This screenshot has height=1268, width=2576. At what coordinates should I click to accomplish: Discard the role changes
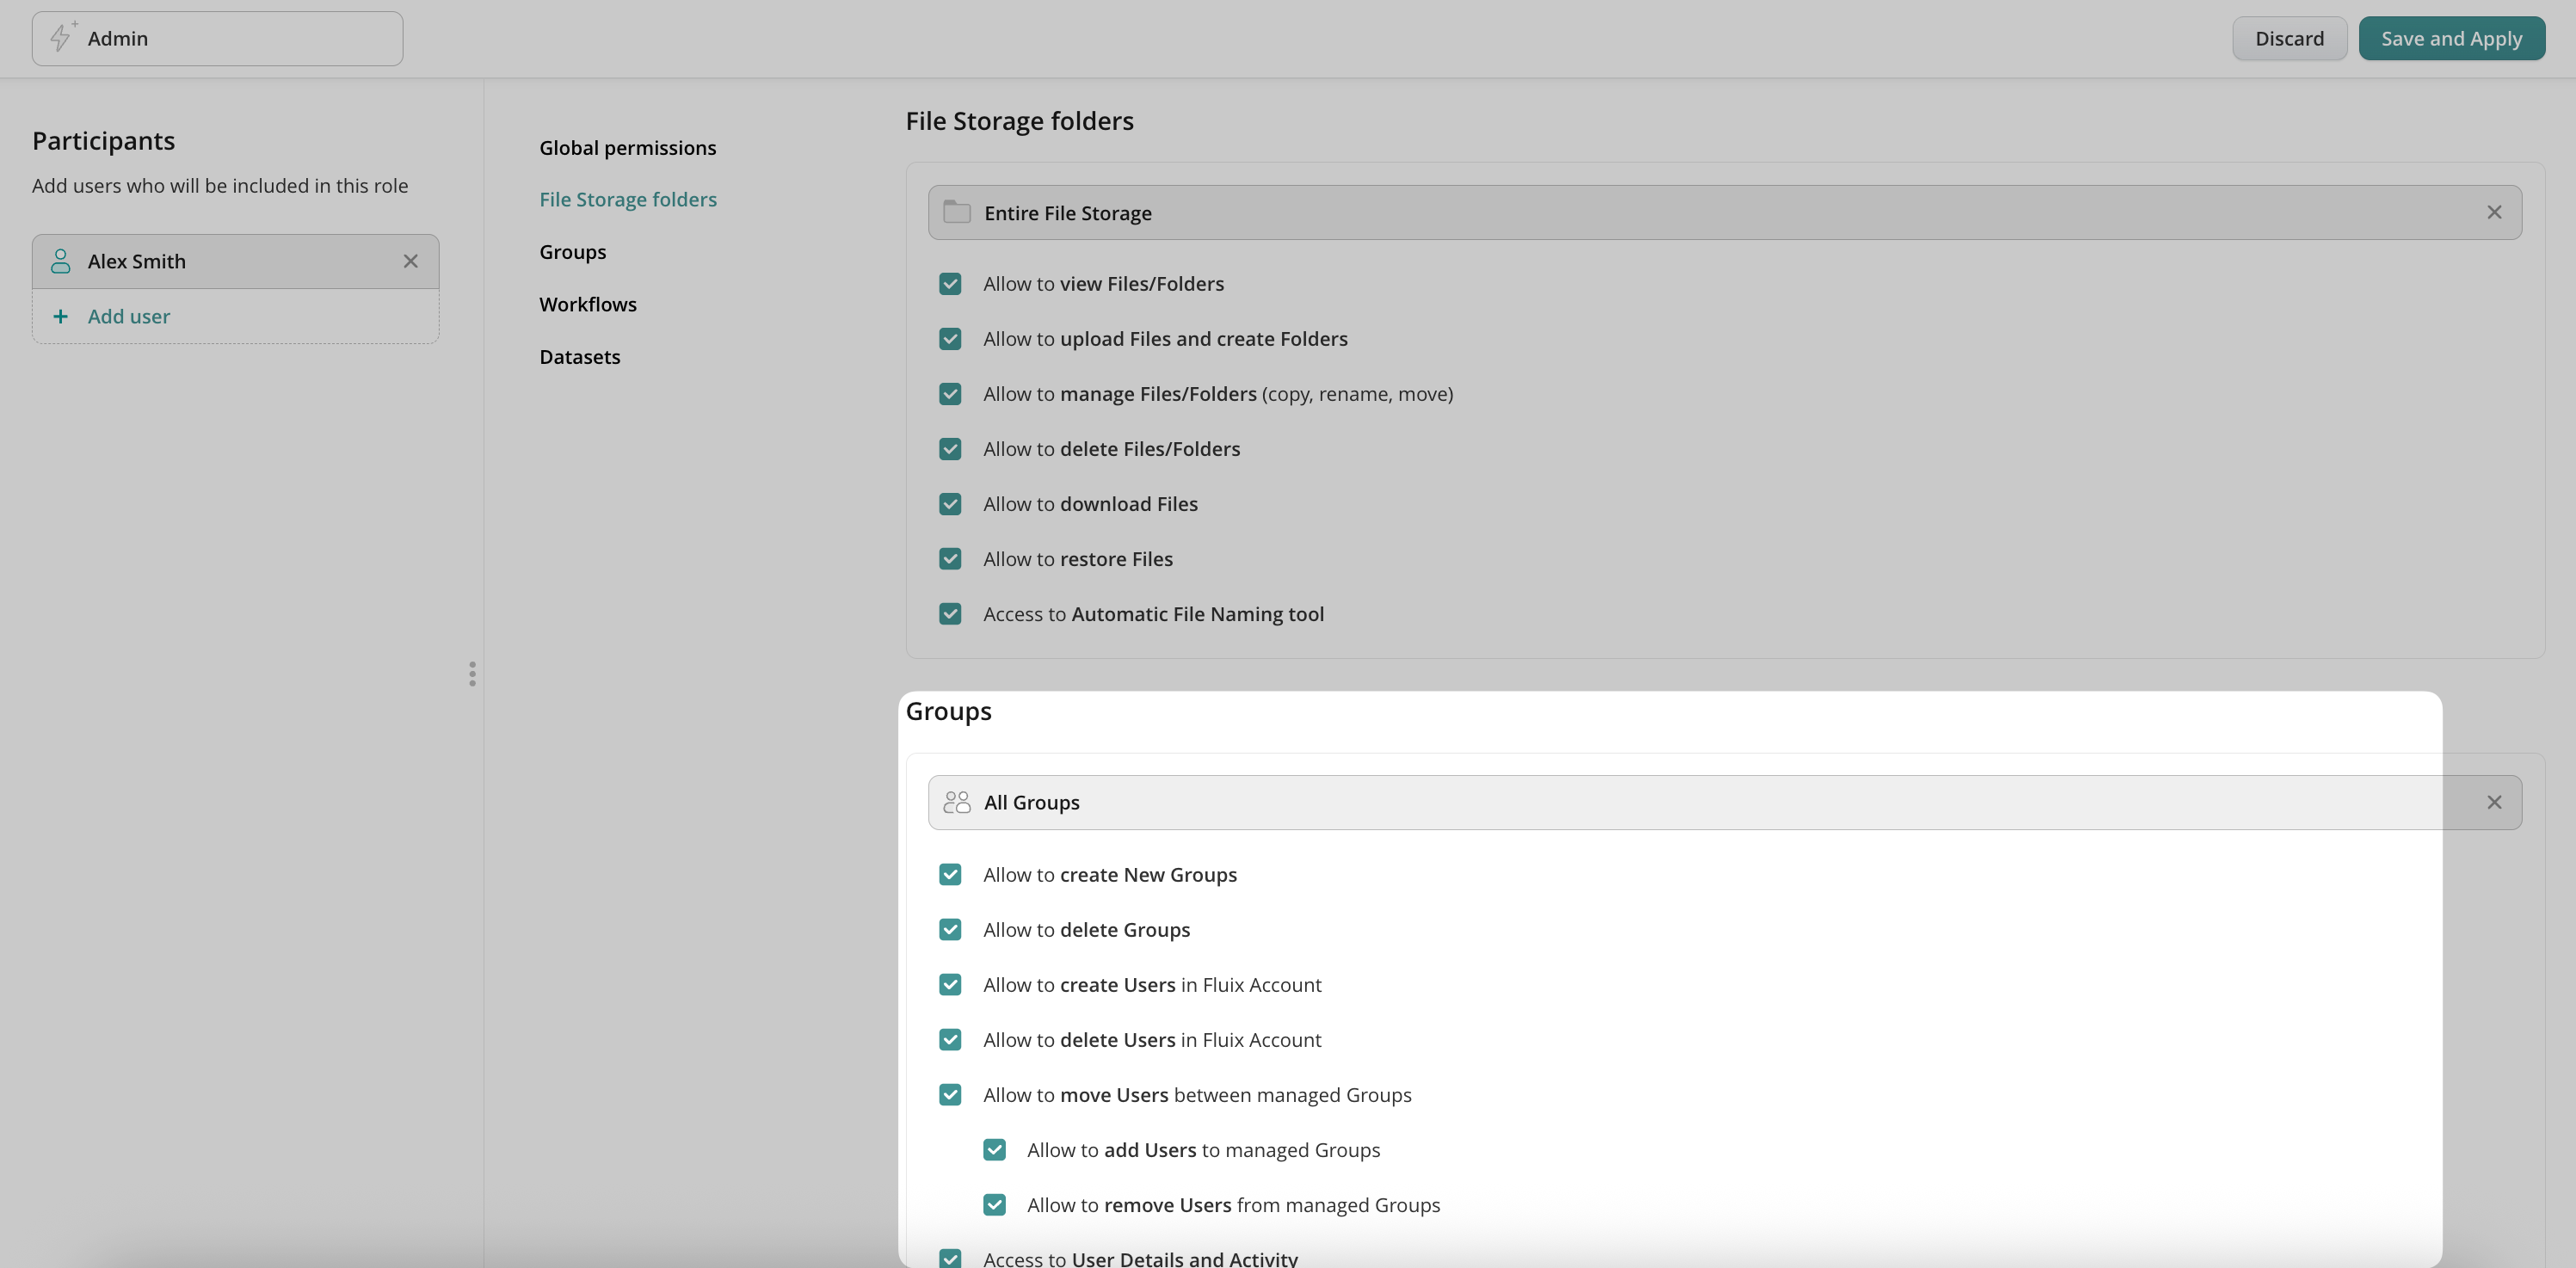pos(2289,38)
